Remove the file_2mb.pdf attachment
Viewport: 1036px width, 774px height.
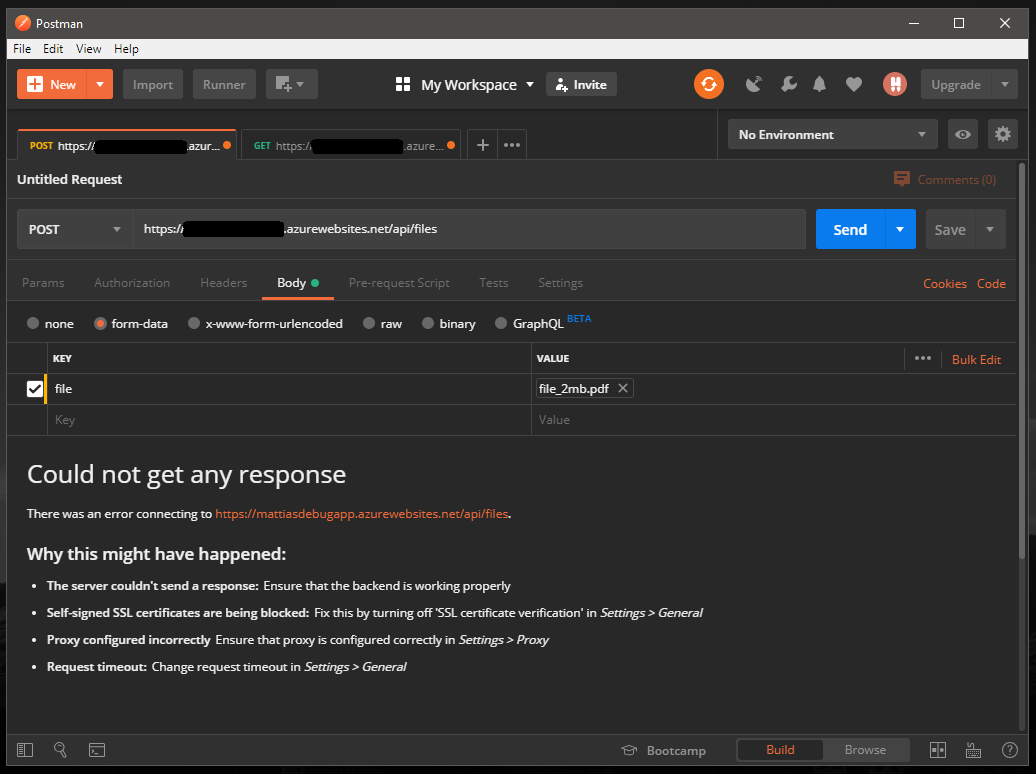click(622, 389)
